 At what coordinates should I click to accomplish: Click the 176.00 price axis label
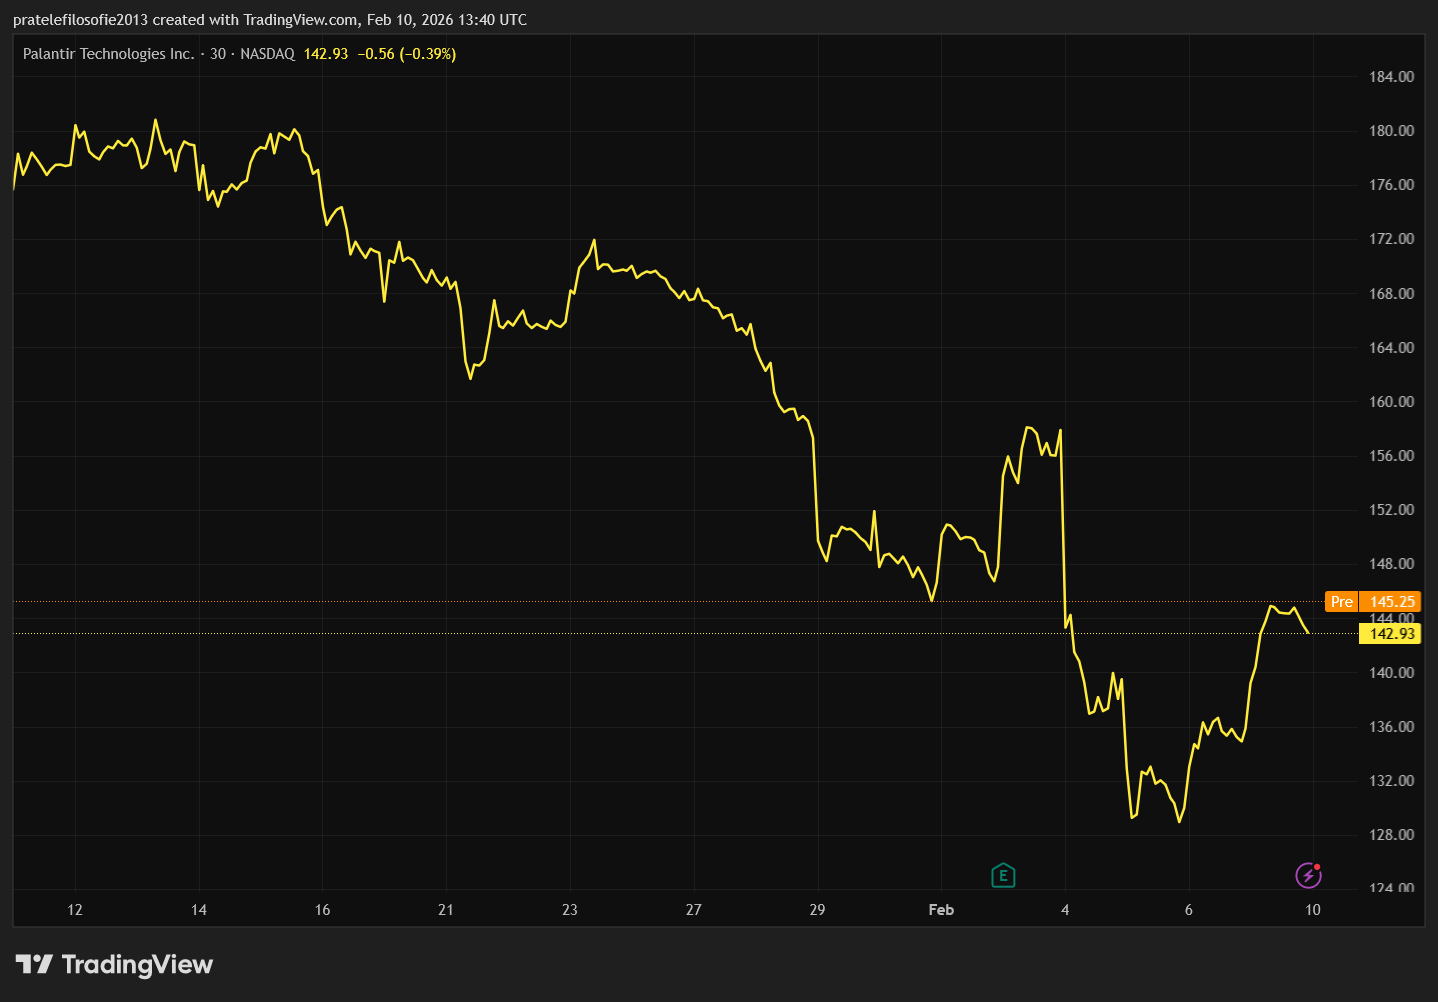click(x=1392, y=185)
